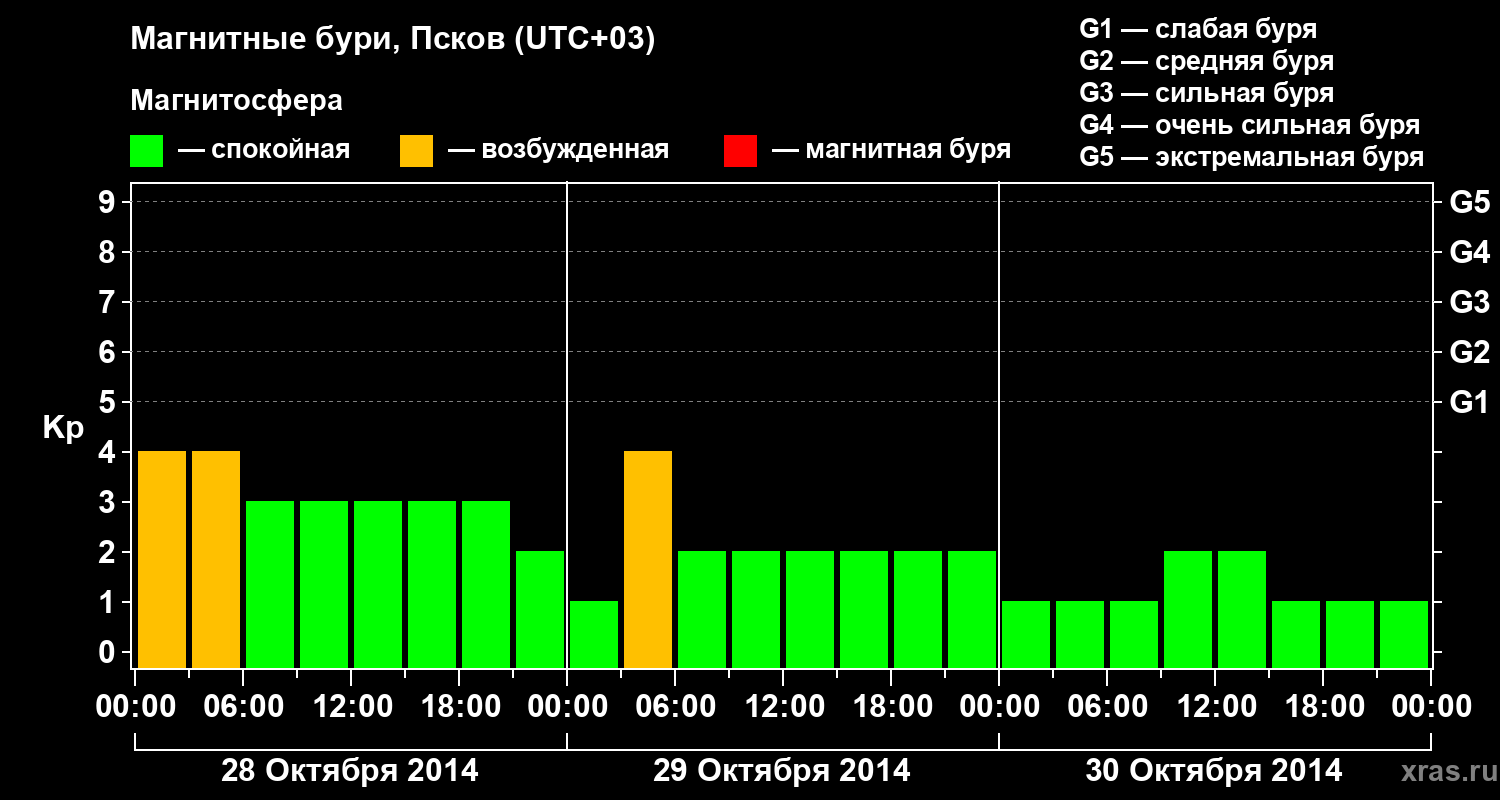Image resolution: width=1500 pixels, height=800 pixels.
Task: Click the 'G1 — слабая буря' description line
Action: coord(1198,28)
